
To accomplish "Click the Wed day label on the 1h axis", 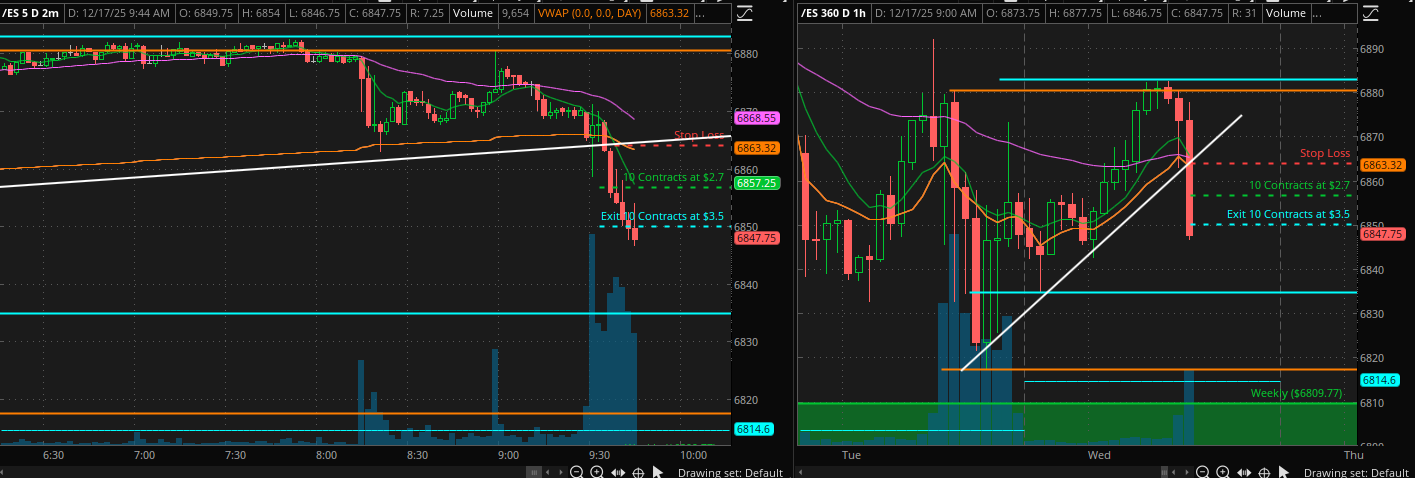I will click(x=1099, y=455).
